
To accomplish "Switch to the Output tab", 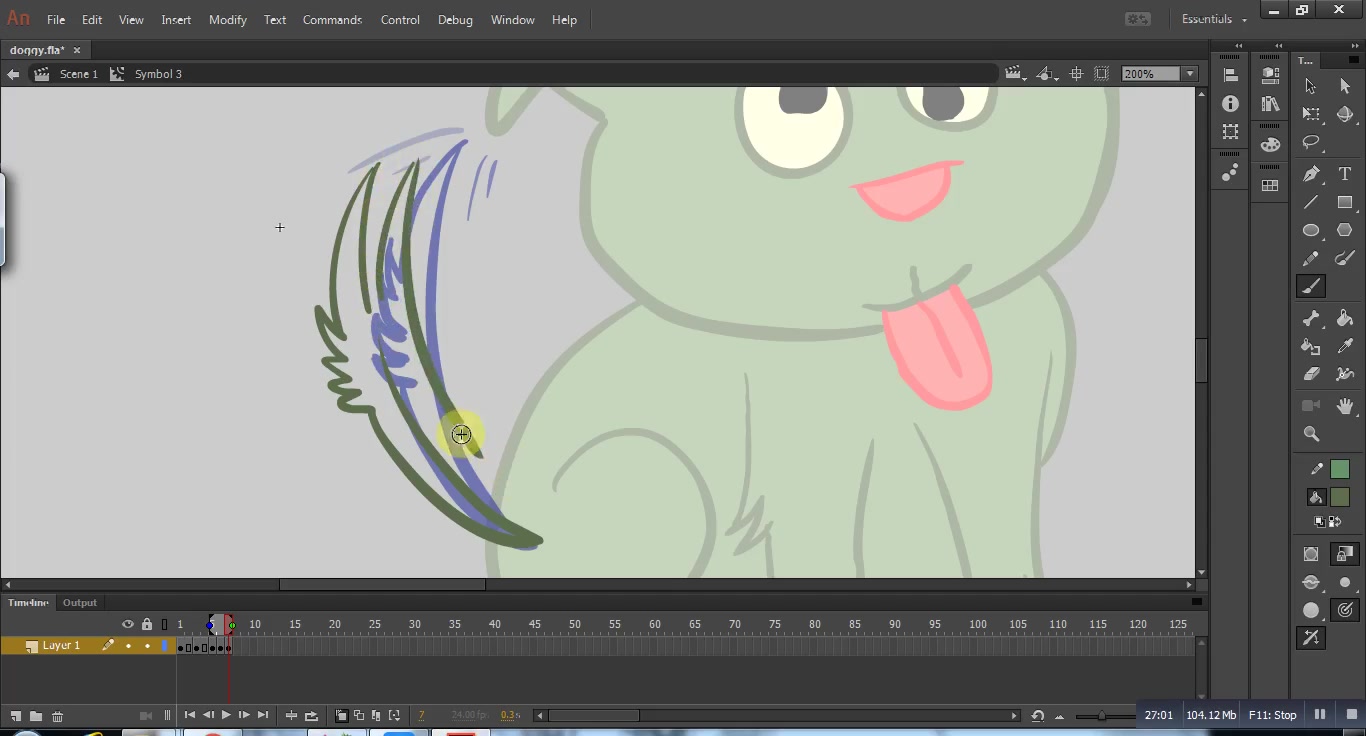I will tap(79, 602).
